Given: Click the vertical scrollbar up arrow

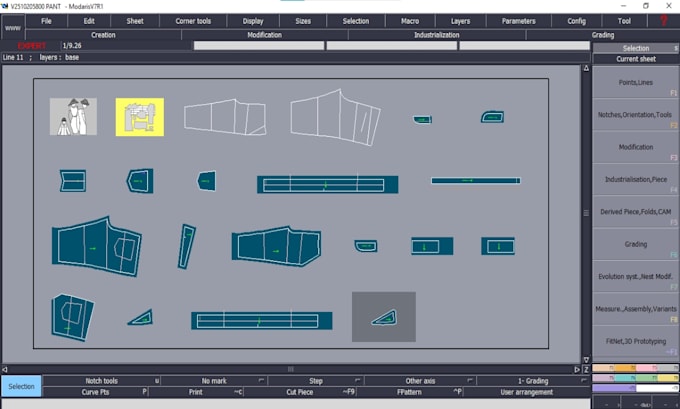Looking at the screenshot, I should 586,68.
